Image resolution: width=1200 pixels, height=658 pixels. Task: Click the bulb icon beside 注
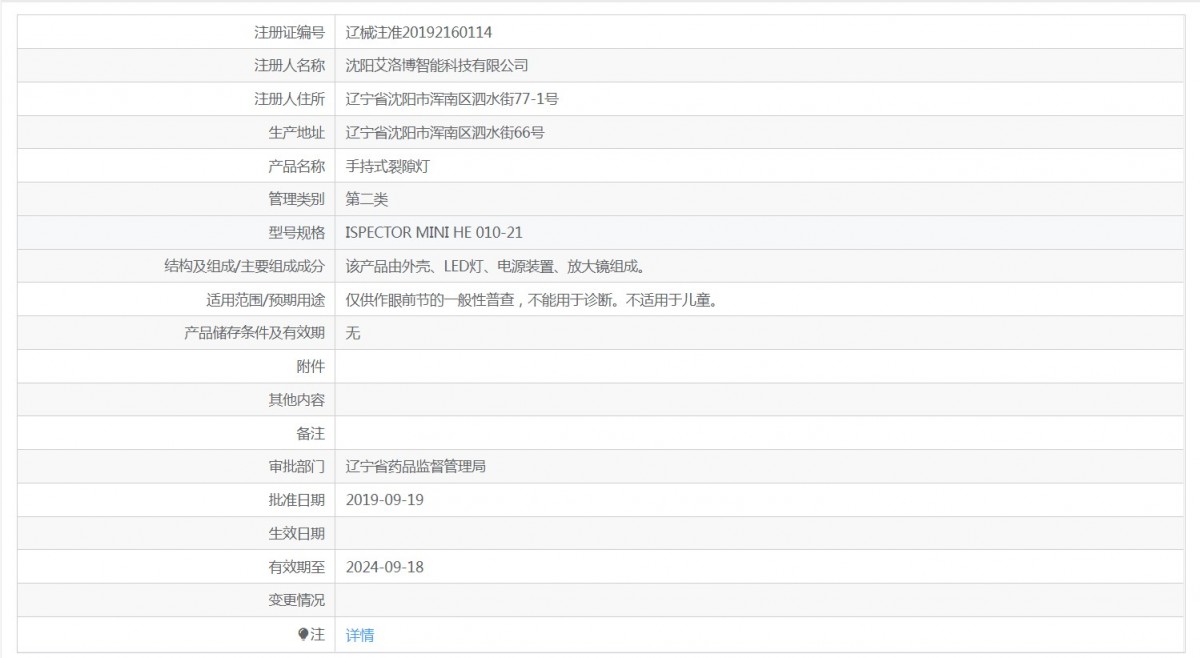click(303, 634)
